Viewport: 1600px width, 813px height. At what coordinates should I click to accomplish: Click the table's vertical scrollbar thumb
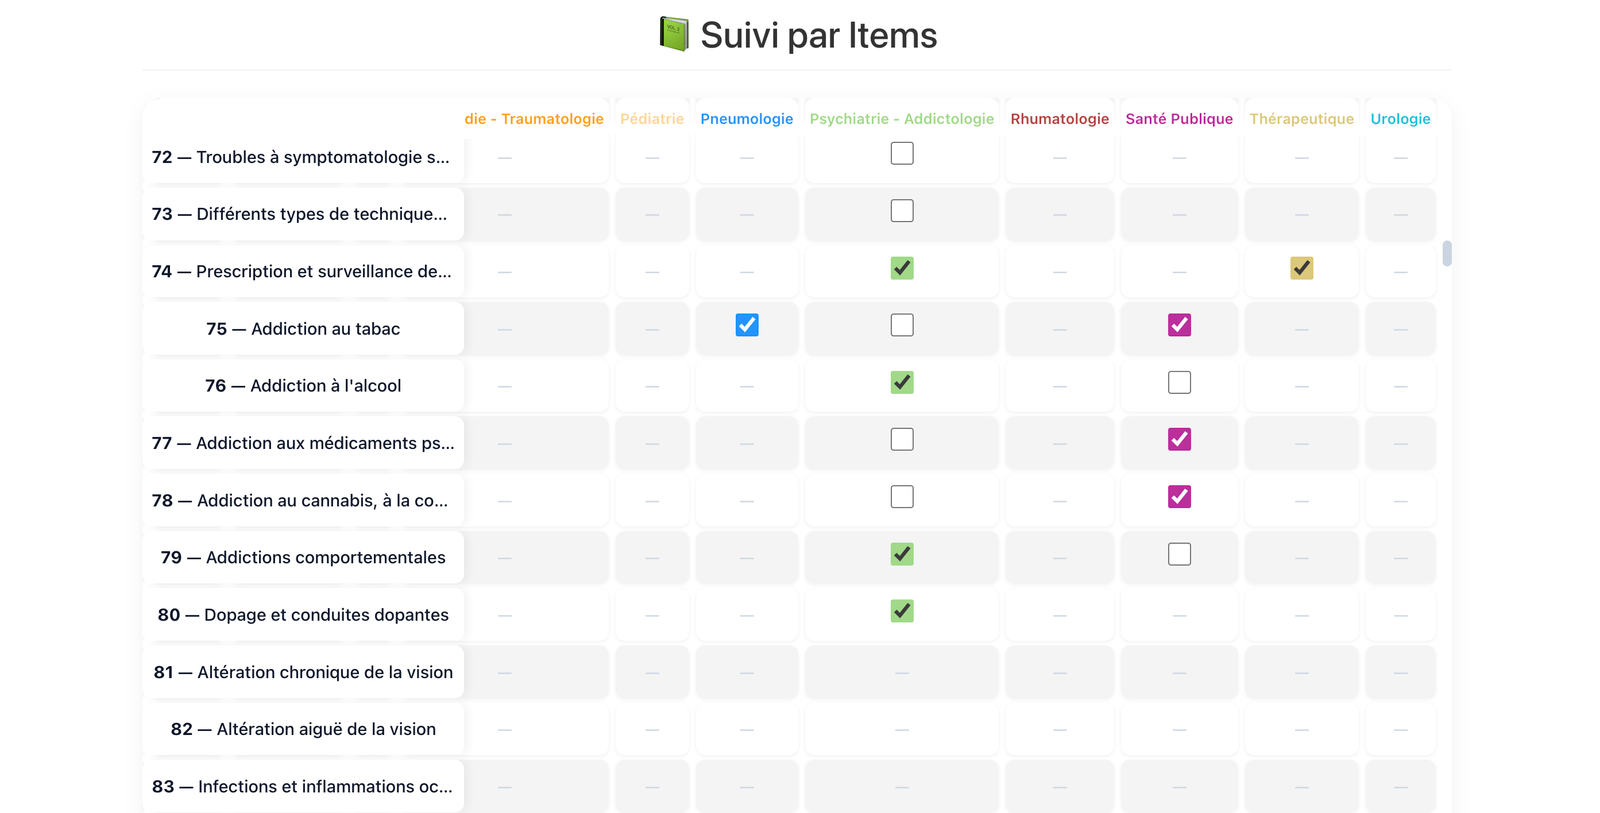(x=1447, y=253)
